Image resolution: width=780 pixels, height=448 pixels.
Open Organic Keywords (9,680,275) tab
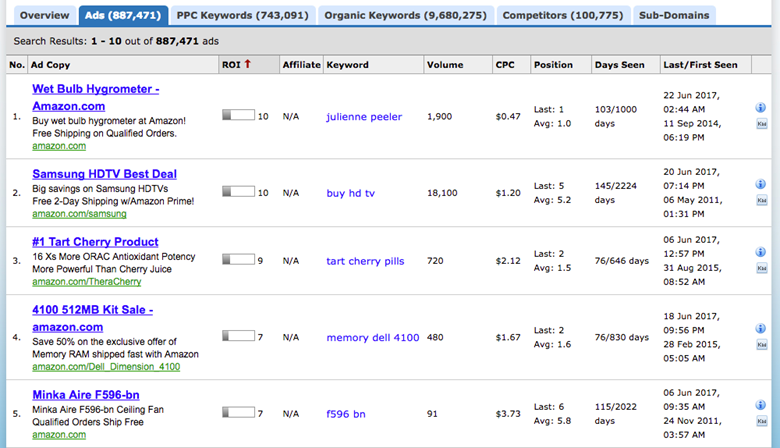pos(405,15)
